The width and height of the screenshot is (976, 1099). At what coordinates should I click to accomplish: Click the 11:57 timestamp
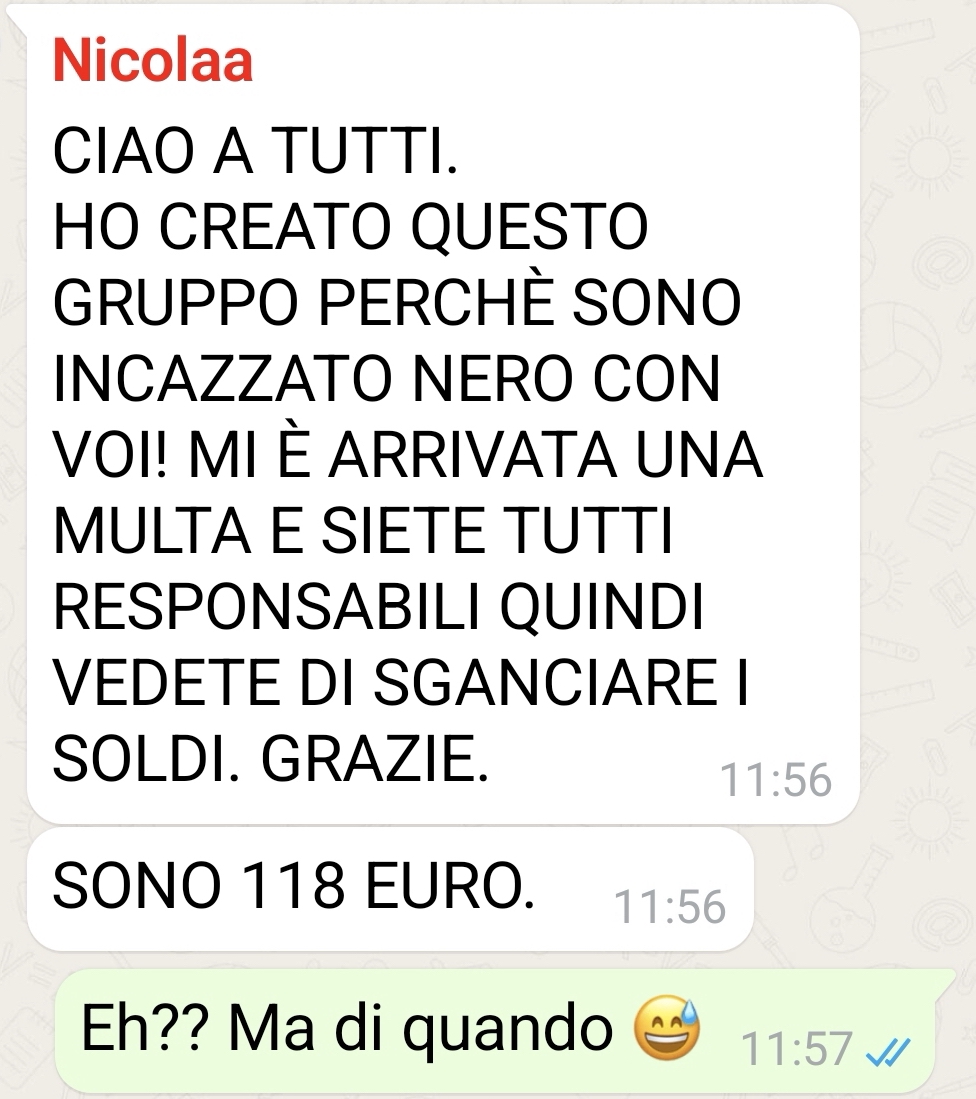797,1049
